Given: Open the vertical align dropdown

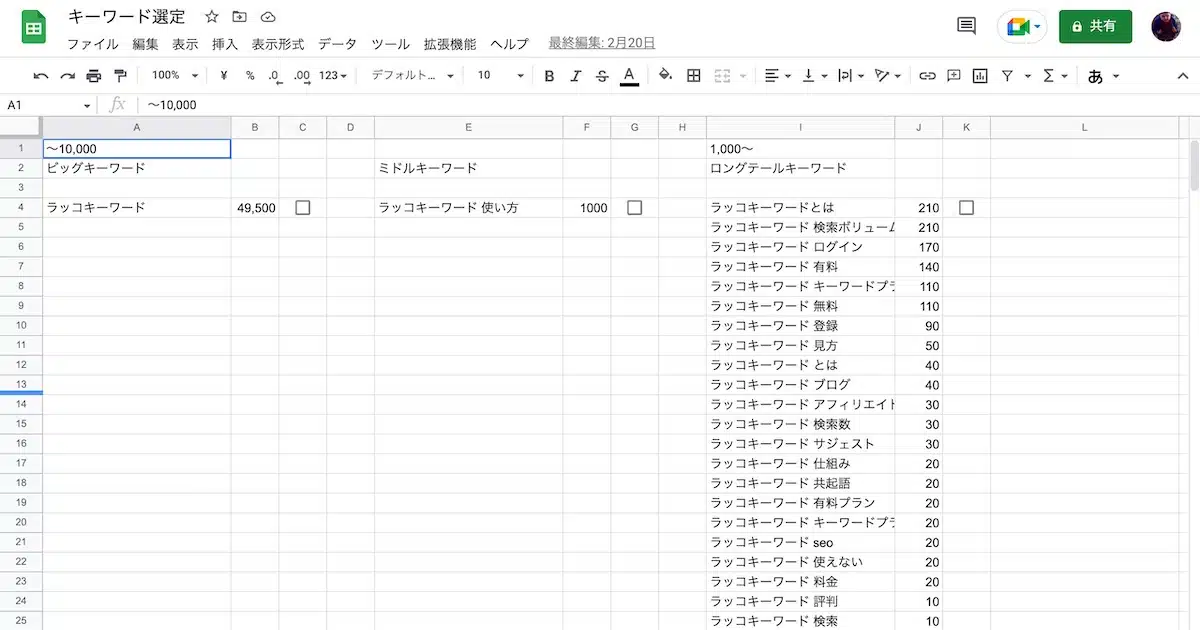Looking at the screenshot, I should click(815, 76).
